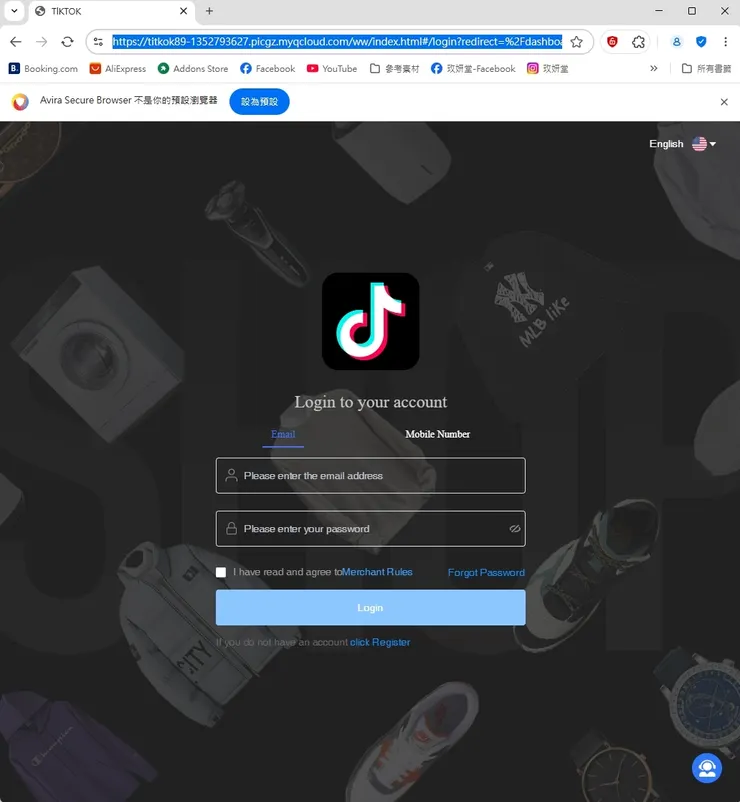
Task: Open AliExpress bookmark
Action: (x=118, y=69)
